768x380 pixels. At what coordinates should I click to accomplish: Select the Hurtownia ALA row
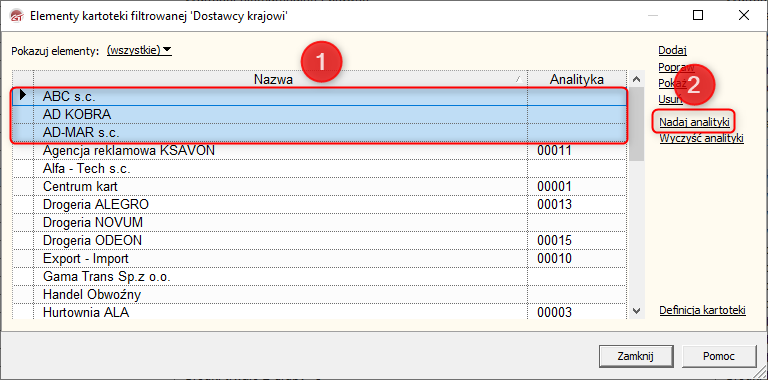(x=320, y=312)
